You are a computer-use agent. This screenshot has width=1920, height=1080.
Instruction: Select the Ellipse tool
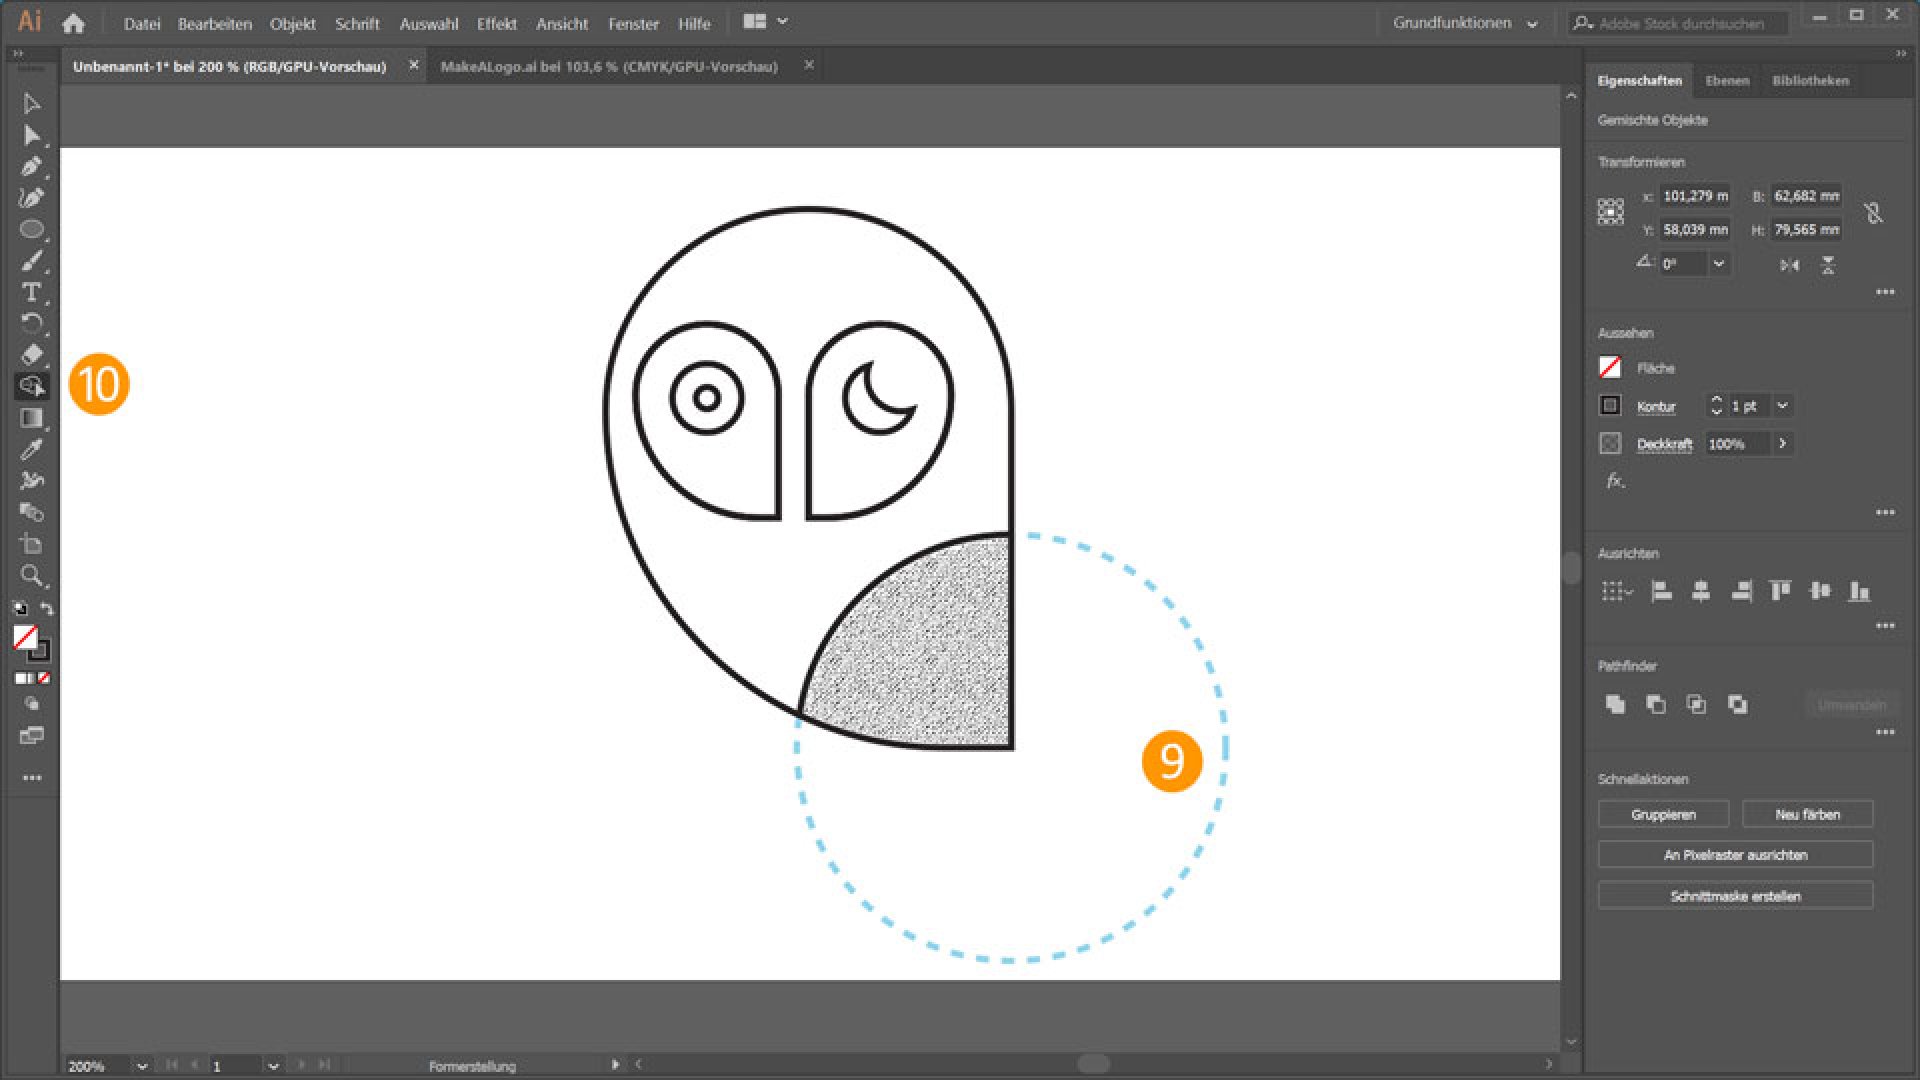pos(31,229)
